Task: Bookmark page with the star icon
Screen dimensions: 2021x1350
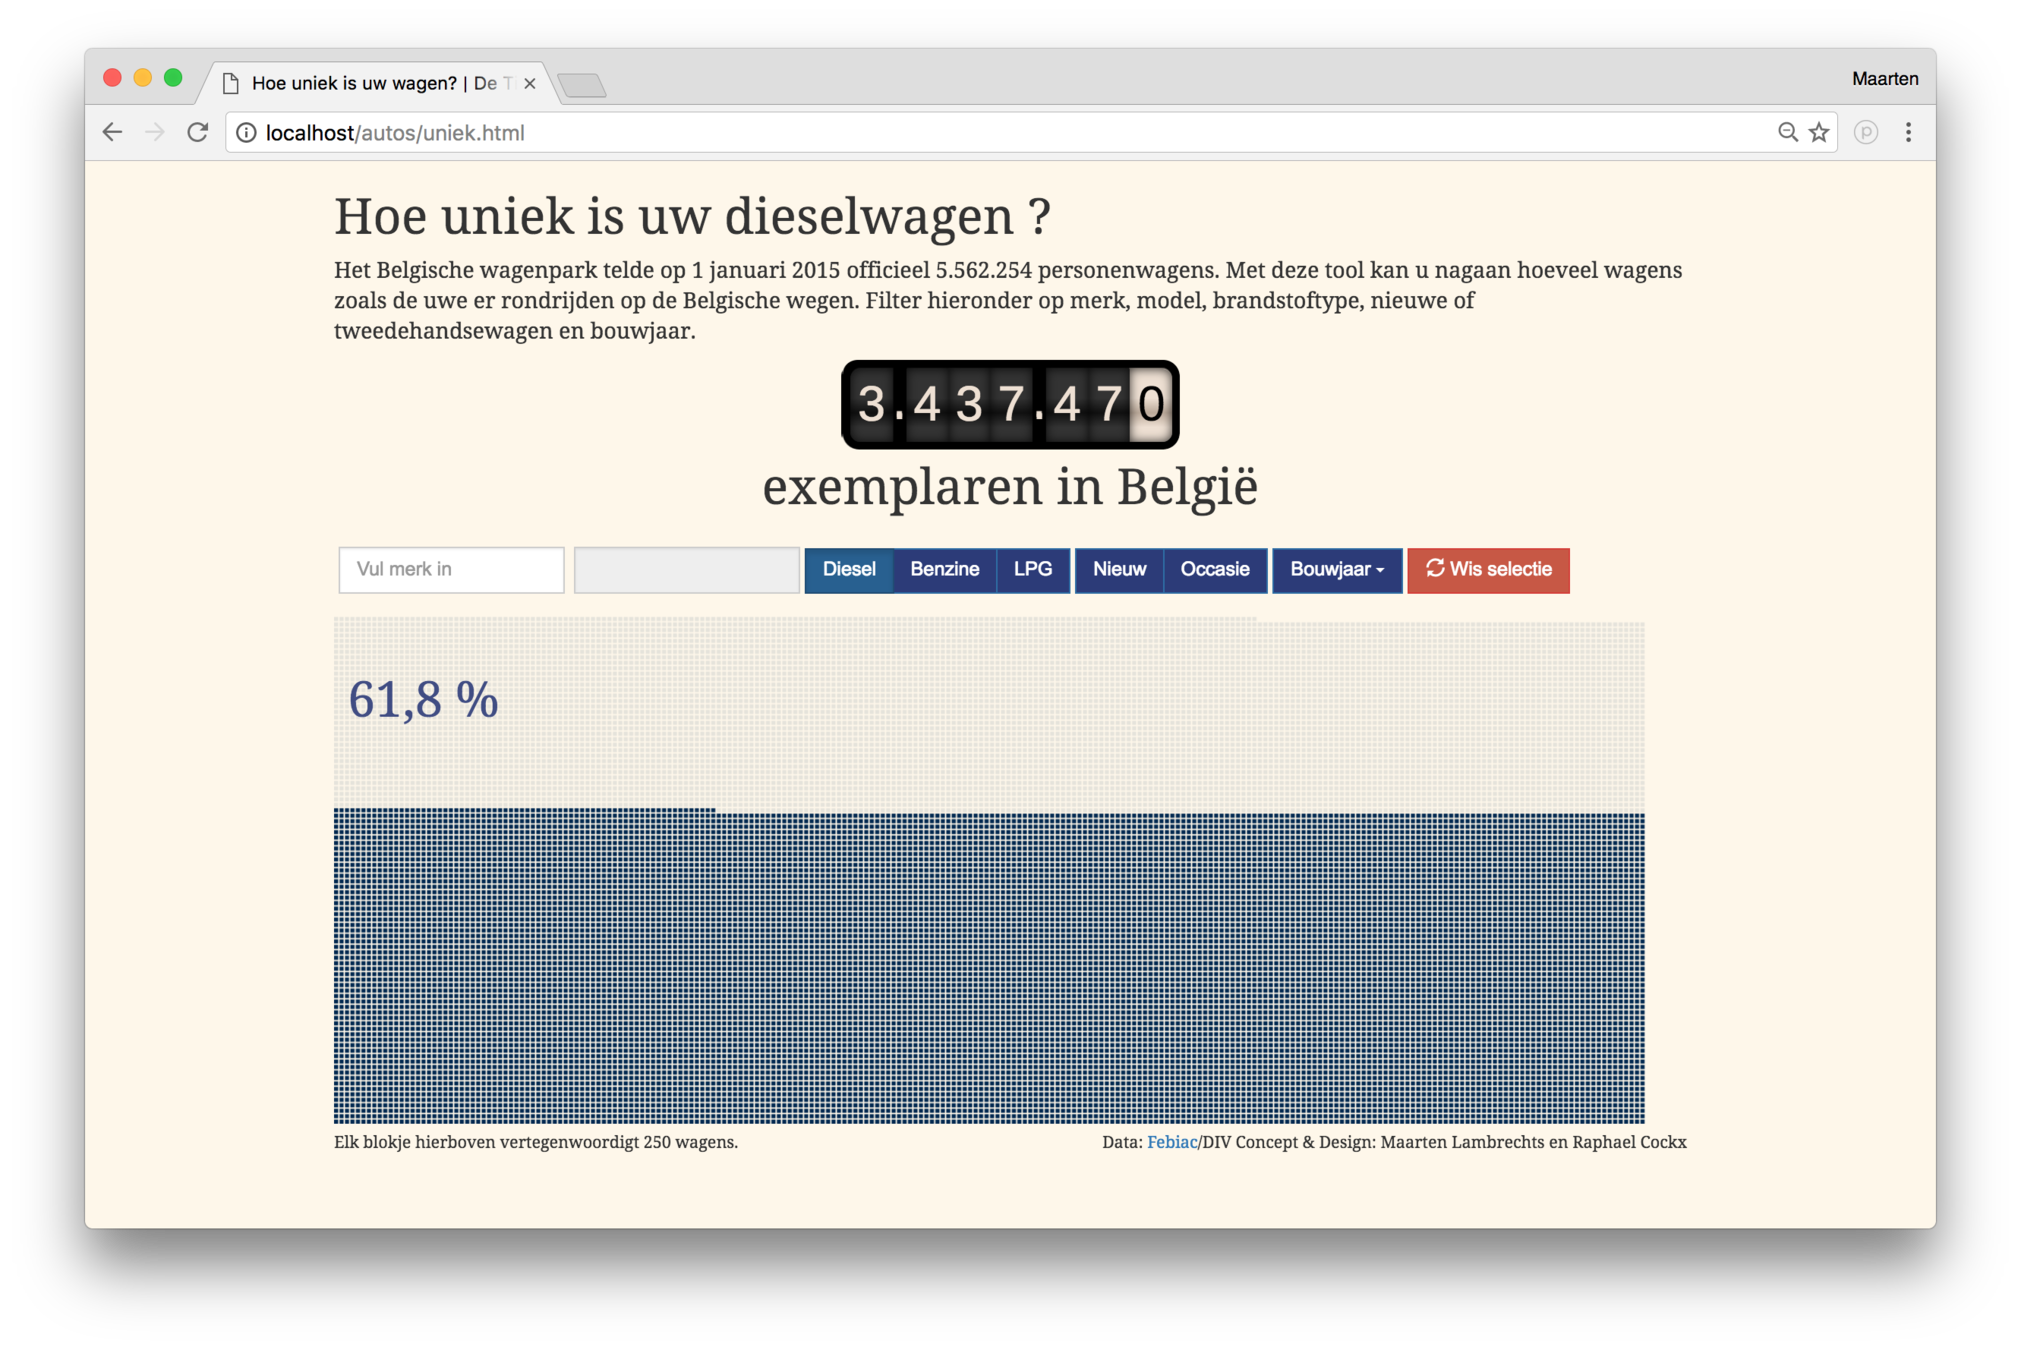Action: pyautogui.click(x=1819, y=132)
